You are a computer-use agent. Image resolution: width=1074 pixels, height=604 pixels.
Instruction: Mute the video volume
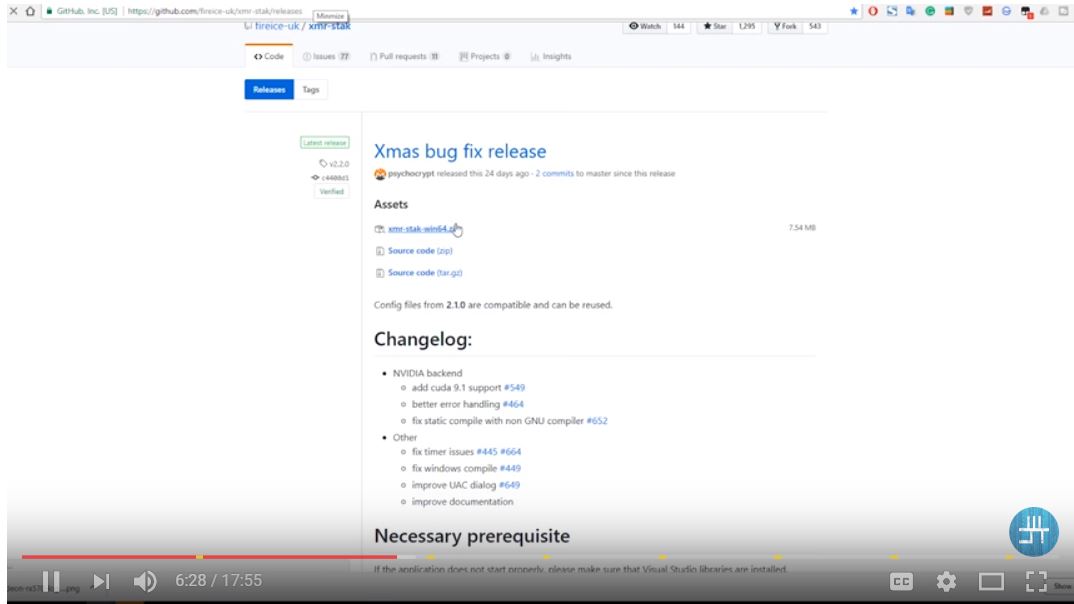tap(145, 581)
